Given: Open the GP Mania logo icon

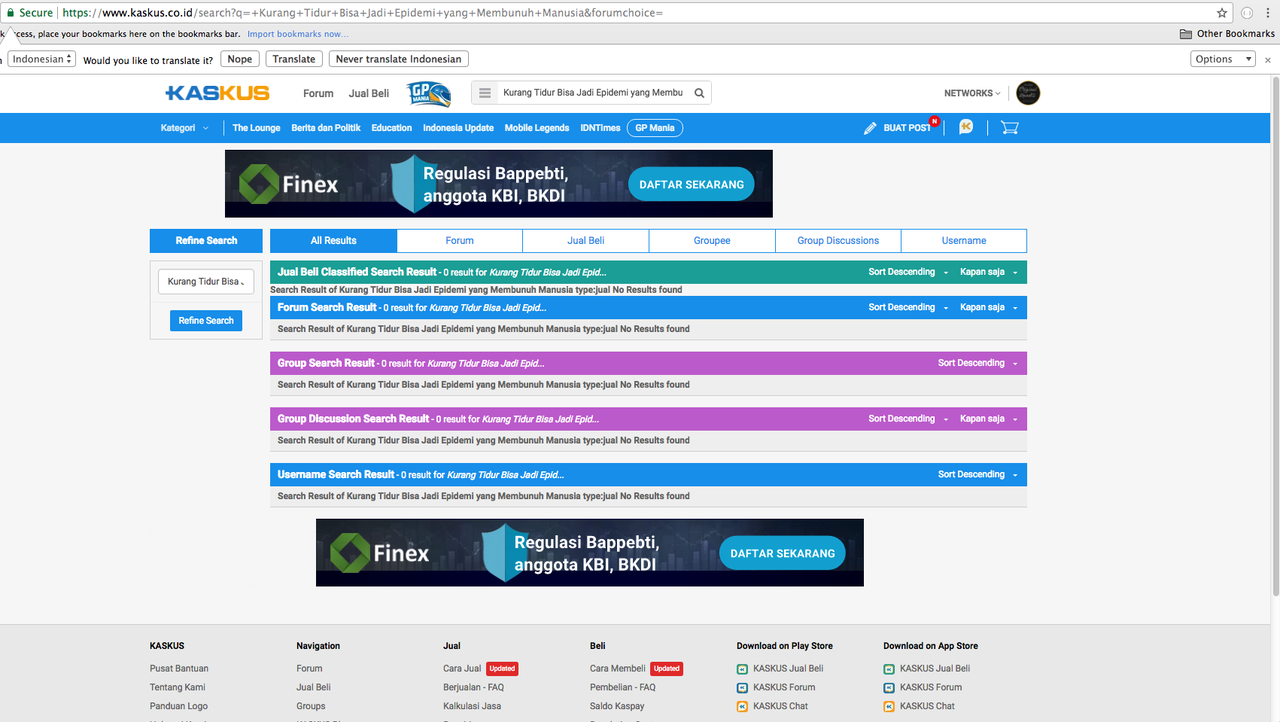Looking at the screenshot, I should [x=429, y=94].
